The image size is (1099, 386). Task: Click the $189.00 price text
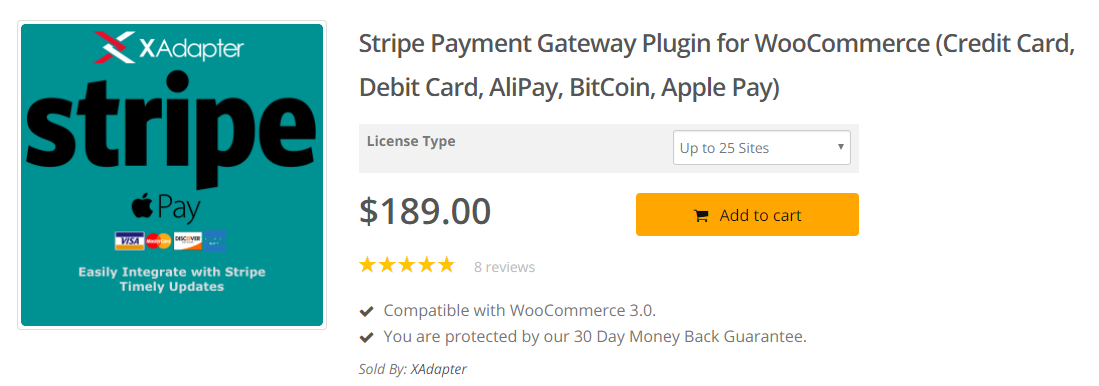[425, 212]
